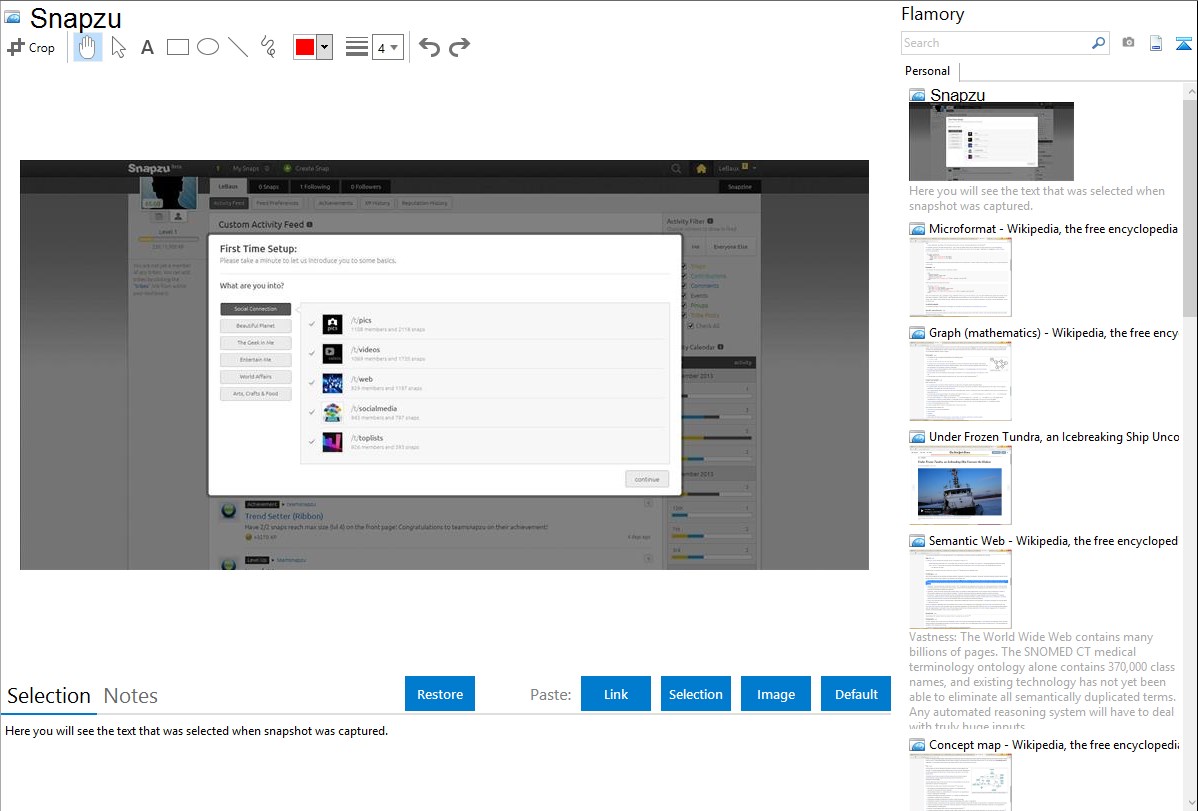1198x811 pixels.
Task: Click the red color swatch
Action: pos(305,47)
